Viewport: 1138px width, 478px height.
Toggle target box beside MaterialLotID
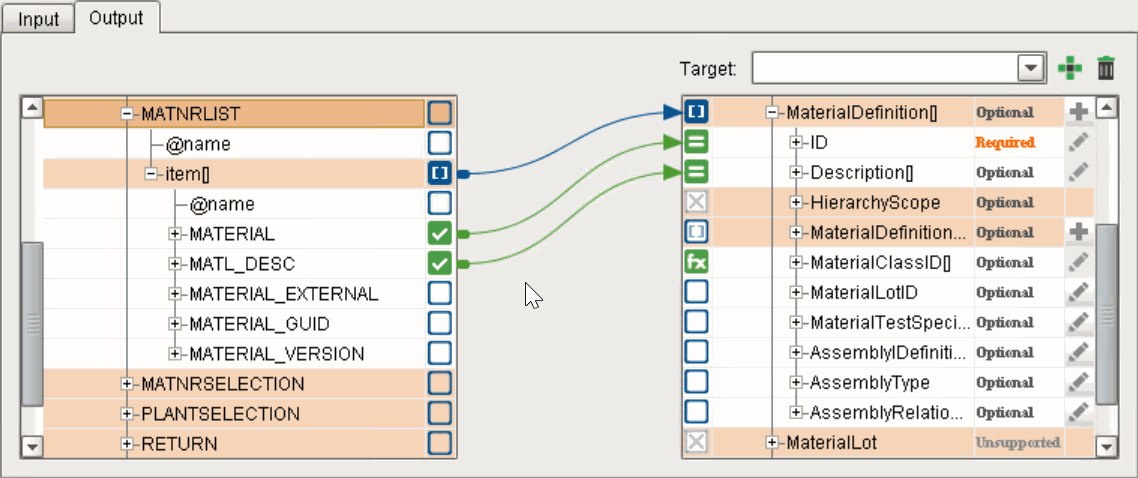coord(696,292)
